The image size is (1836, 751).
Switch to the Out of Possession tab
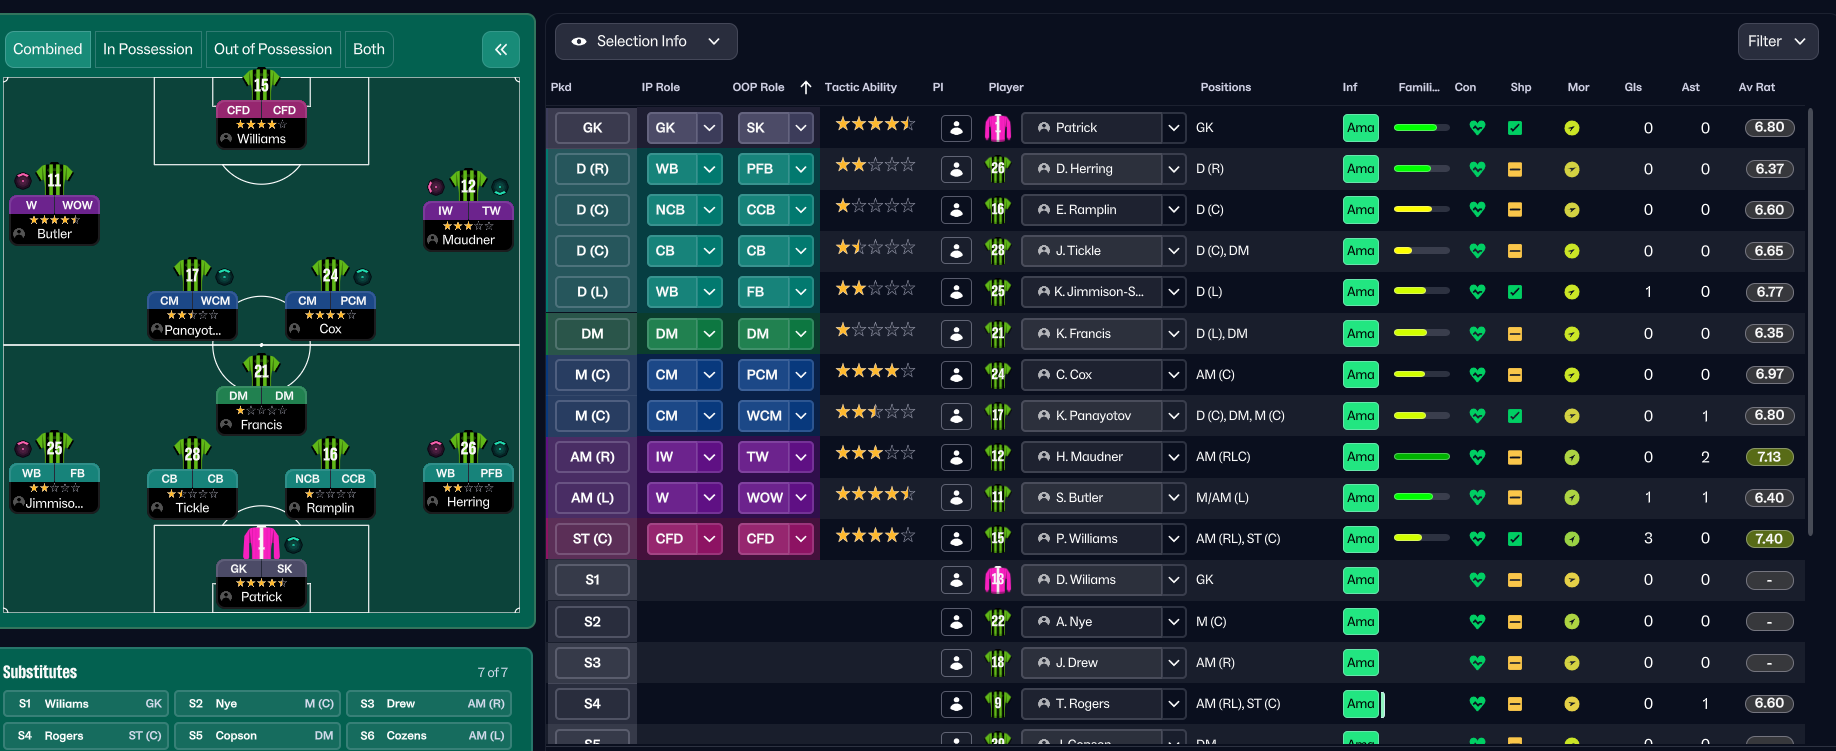coord(273,49)
